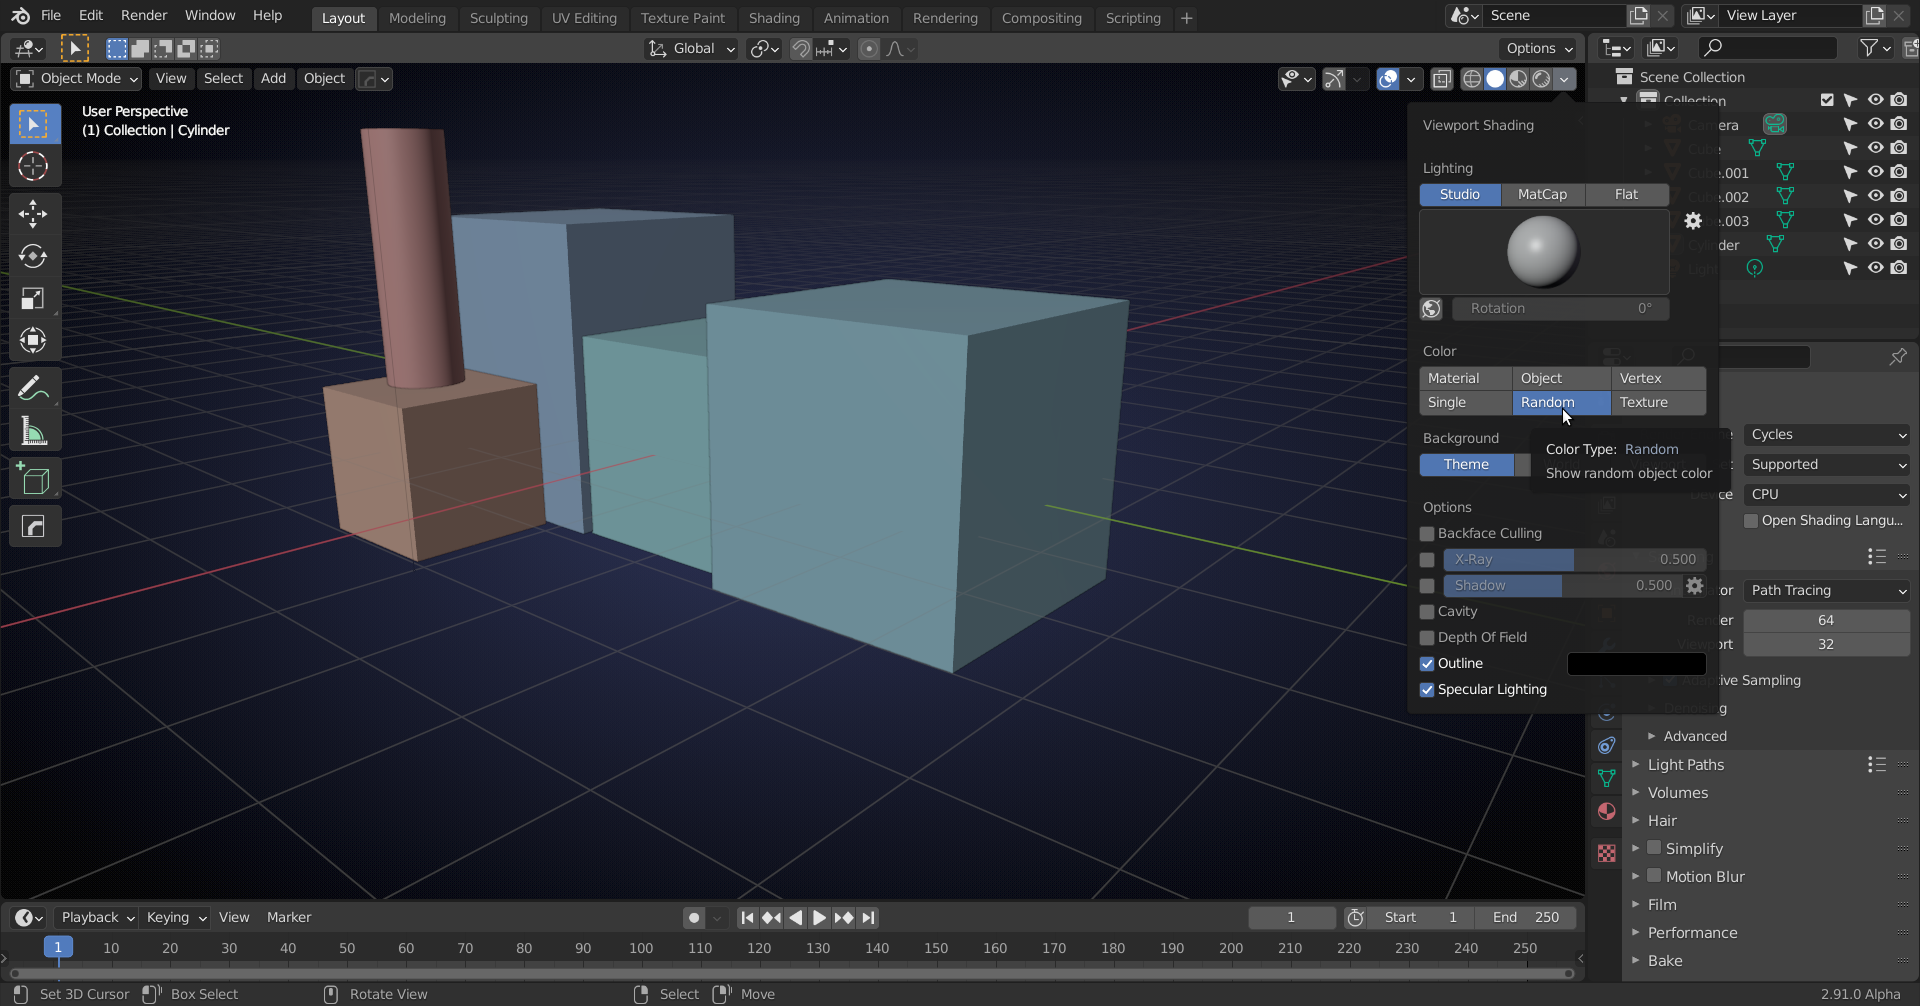Switch to rendered viewport shading
Screen dimensions: 1920x1006
pyautogui.click(x=1541, y=79)
